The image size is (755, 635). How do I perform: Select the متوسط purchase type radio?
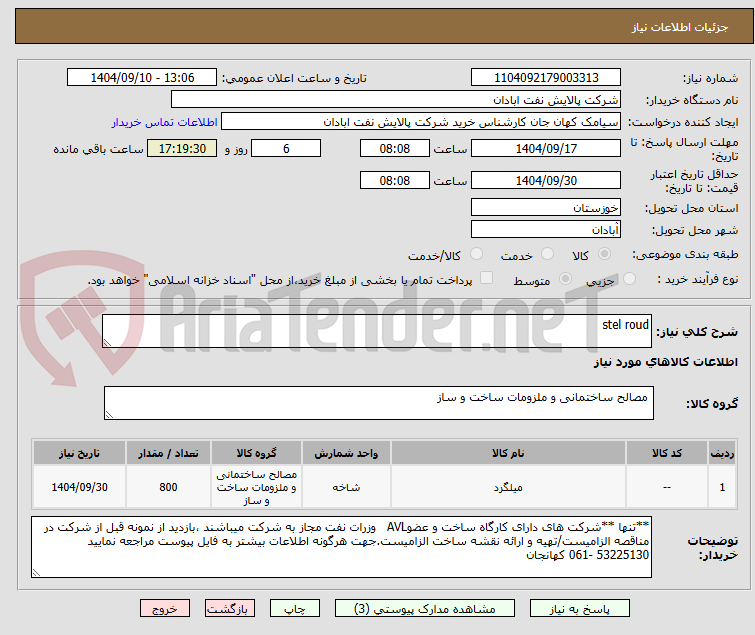click(x=565, y=279)
